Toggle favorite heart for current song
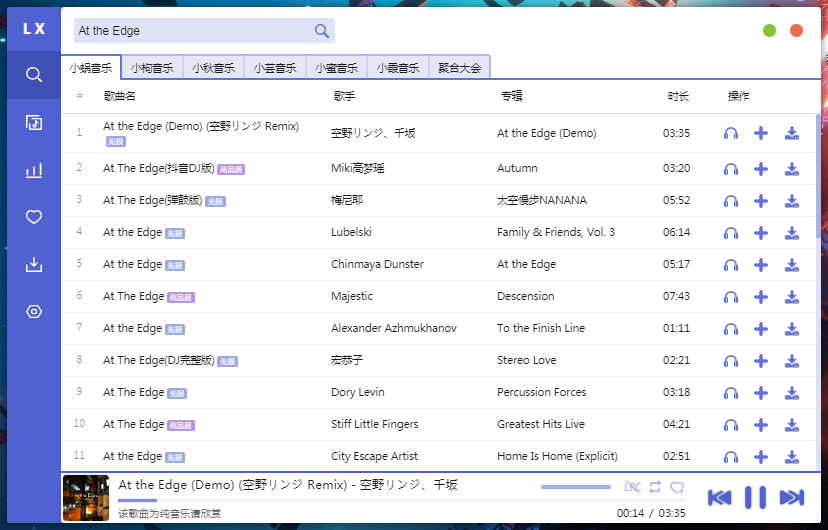828x530 pixels. coord(678,487)
